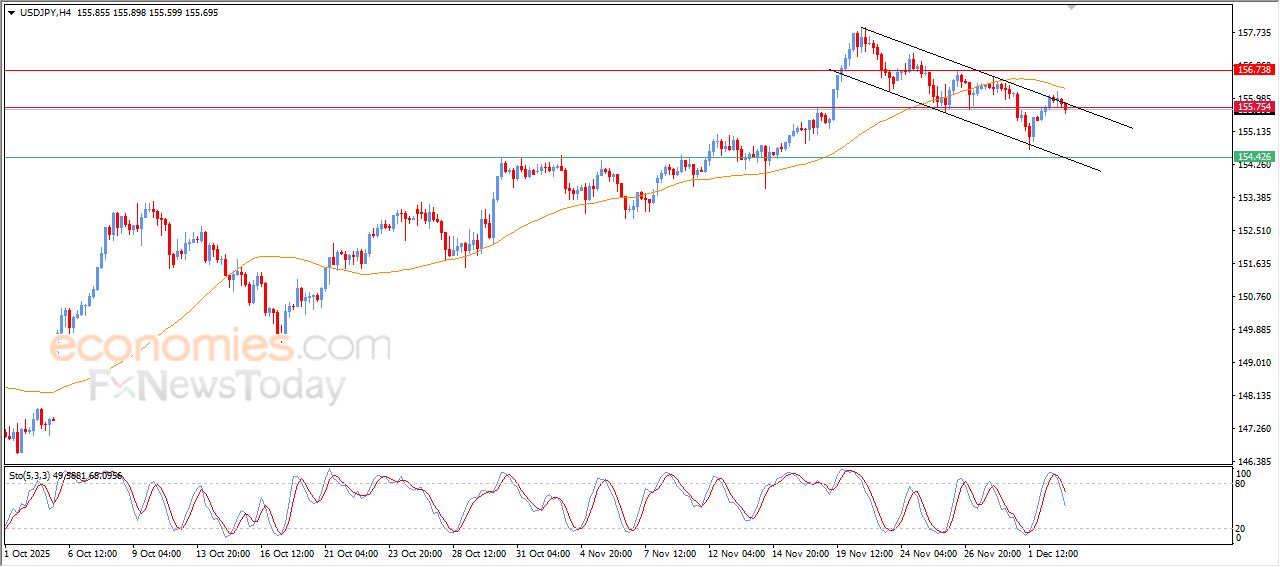Click the 1 Oct 2025 date label

click(x=26, y=553)
